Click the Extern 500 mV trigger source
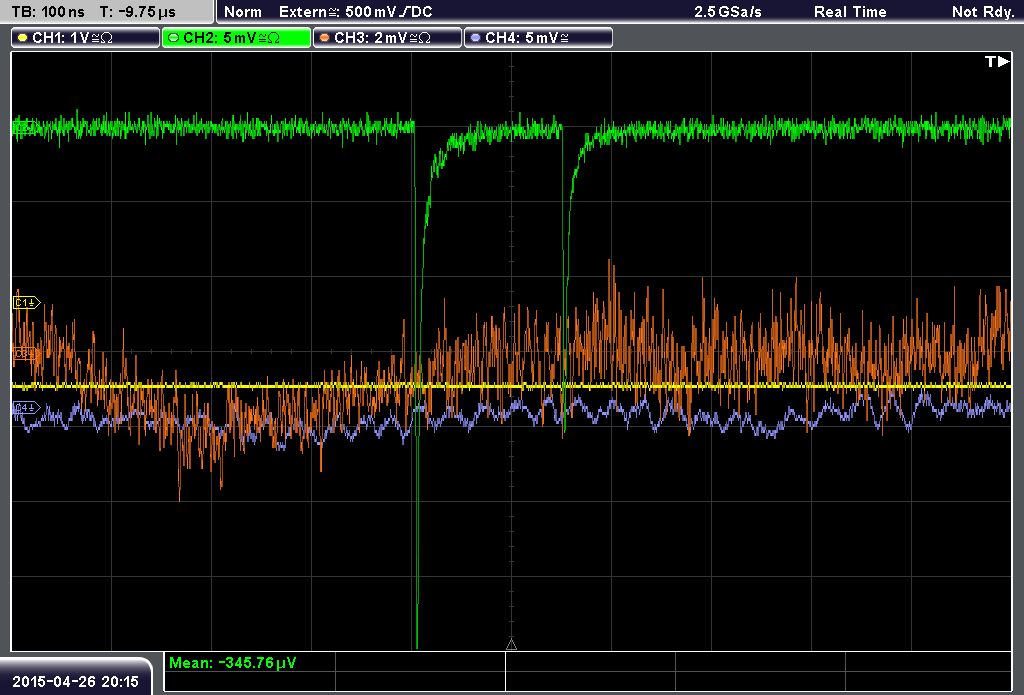The height and width of the screenshot is (695, 1024). click(356, 12)
